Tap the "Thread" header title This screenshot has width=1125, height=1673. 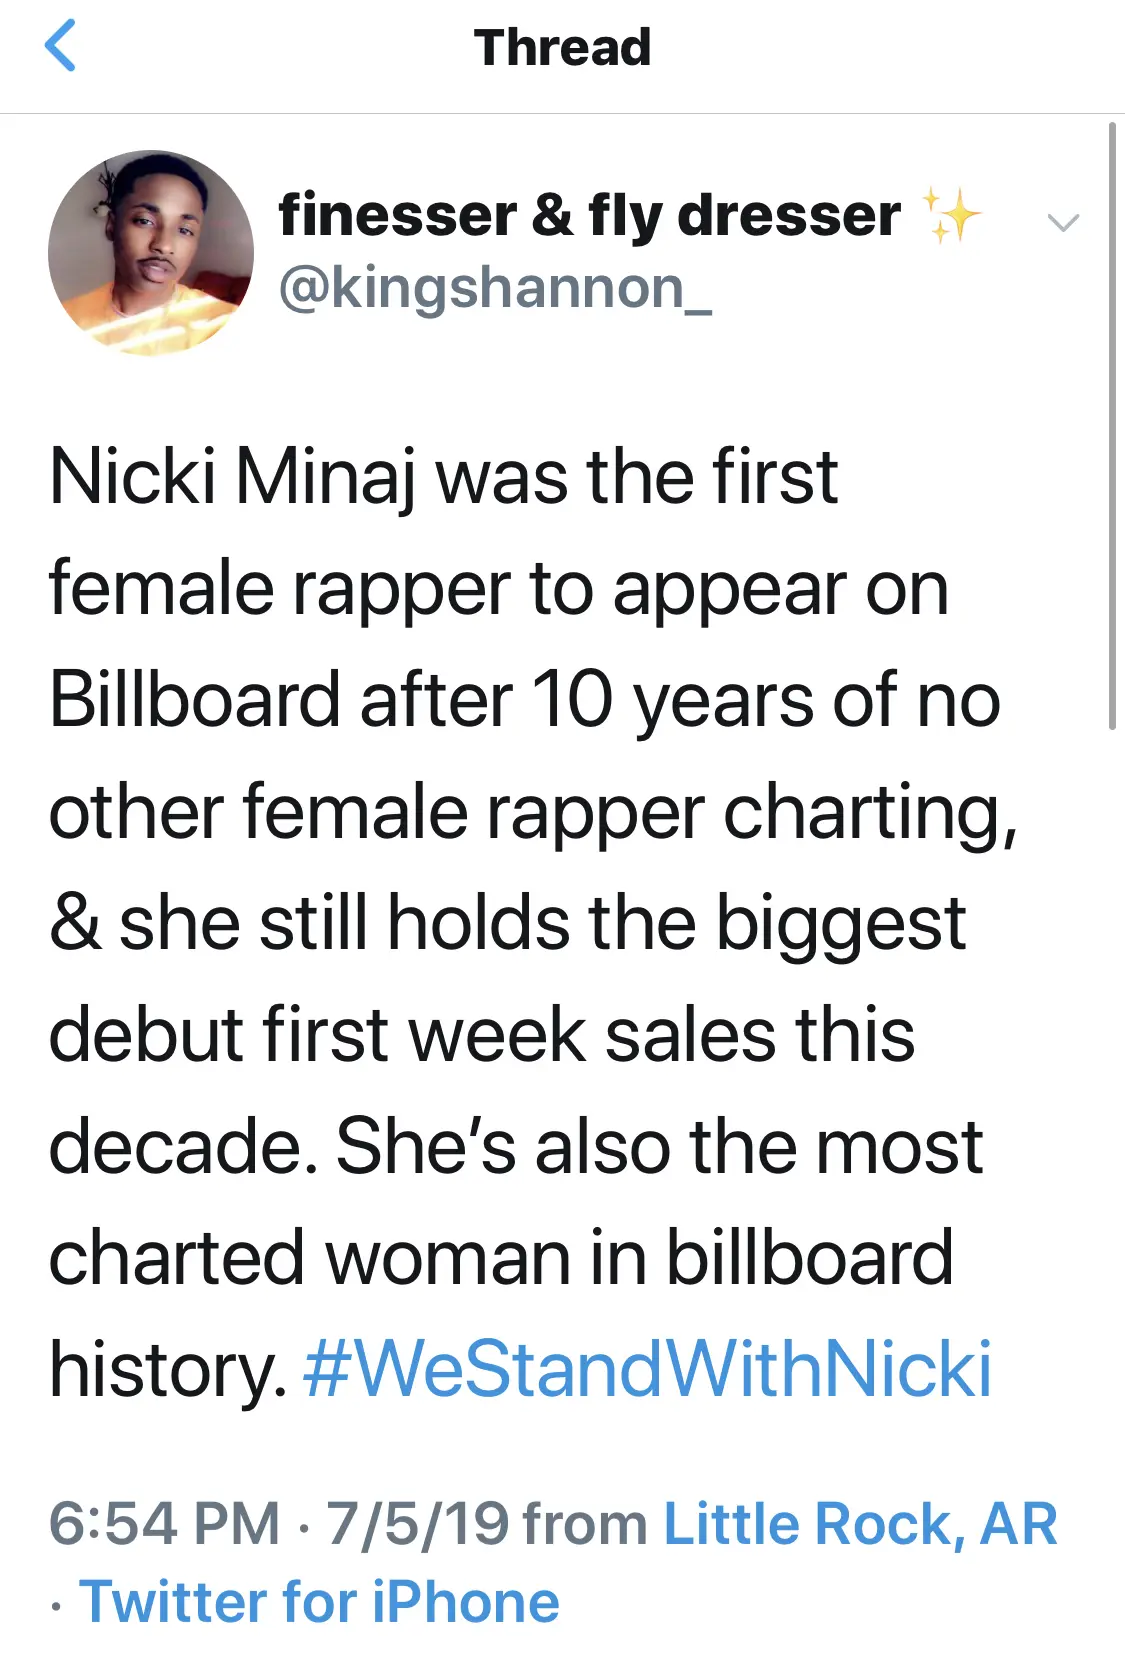562,48
